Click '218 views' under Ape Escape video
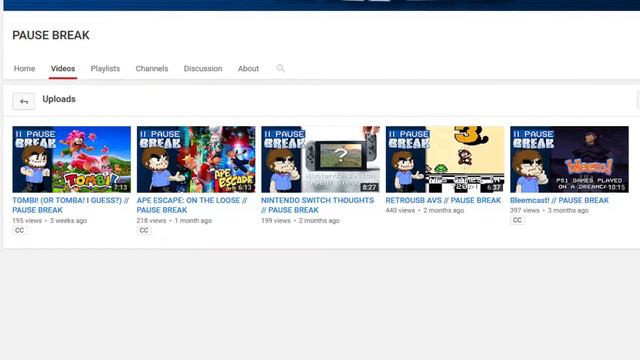The image size is (640, 360). pos(151,220)
